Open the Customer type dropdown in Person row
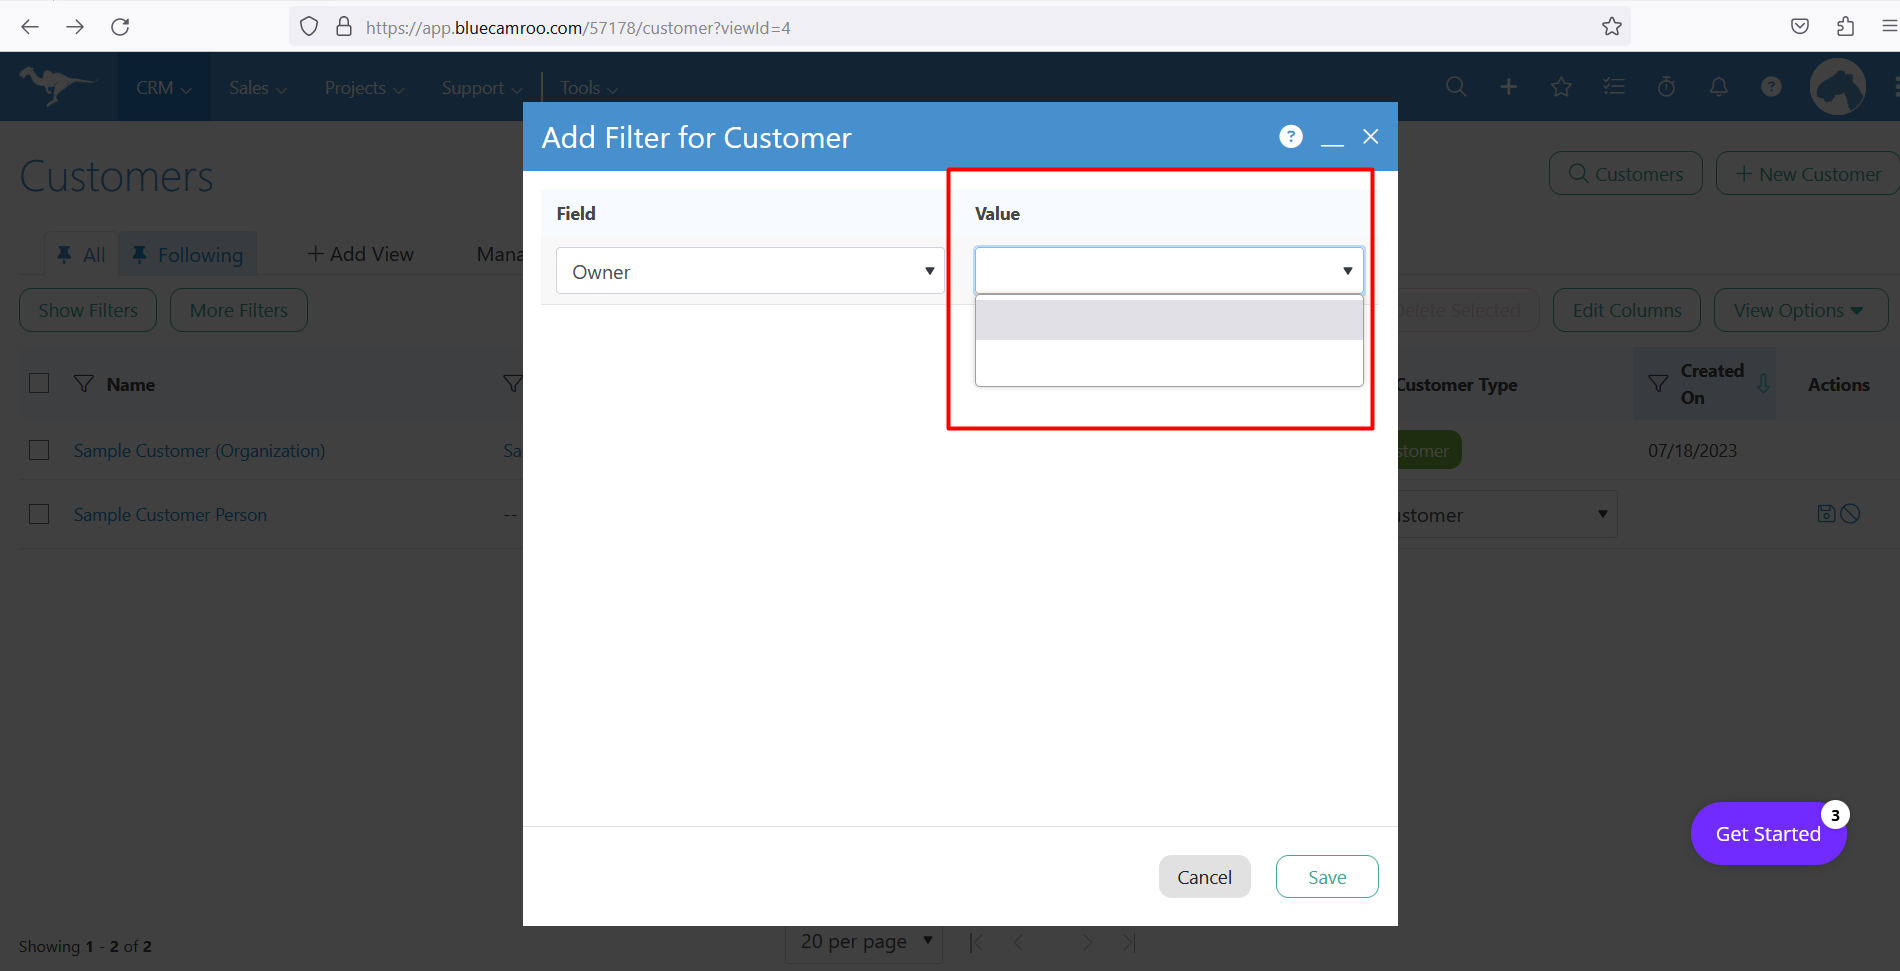Screen dimensions: 1900x971 pos(1507,514)
